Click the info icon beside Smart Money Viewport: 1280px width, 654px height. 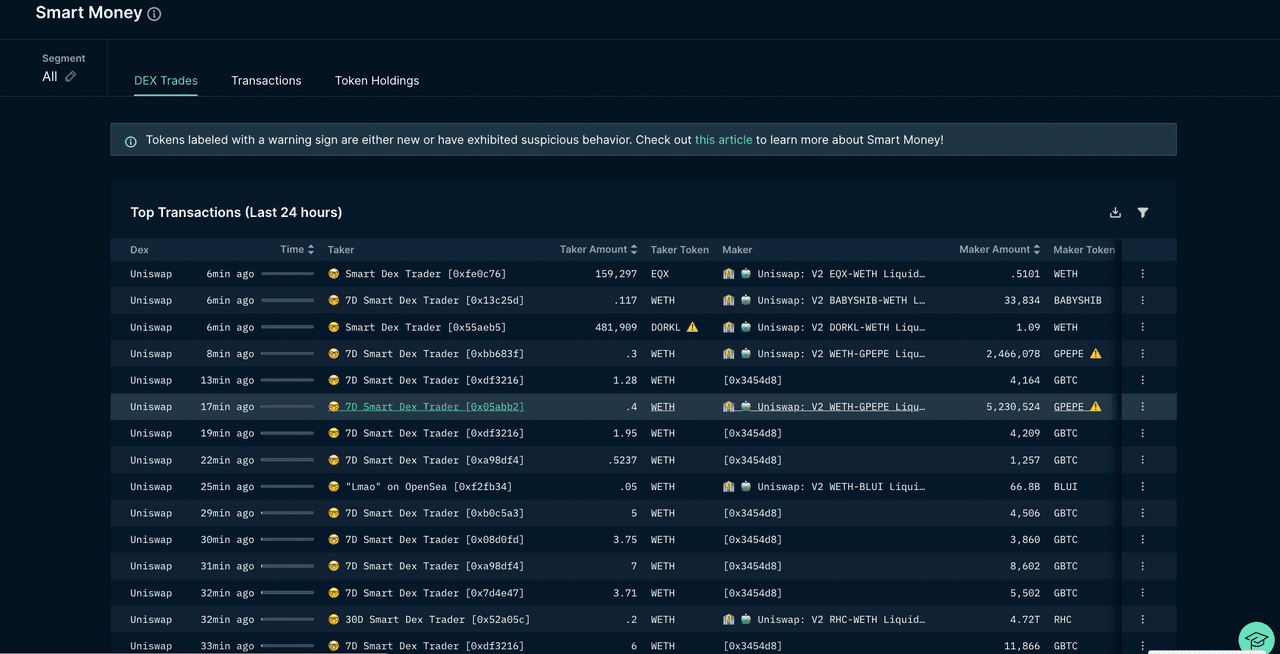[x=154, y=14]
